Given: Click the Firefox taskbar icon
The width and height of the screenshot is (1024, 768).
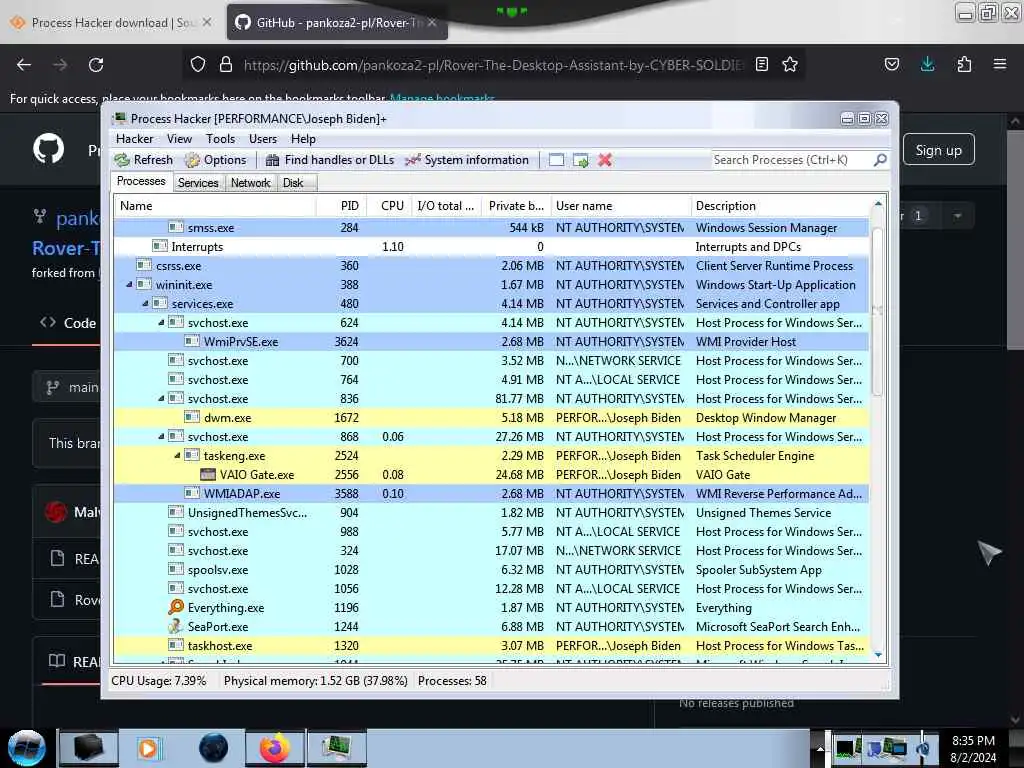Looking at the screenshot, I should (x=274, y=748).
